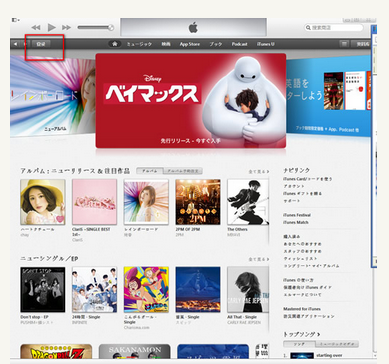Viewport: 389px width, 364px height.
Task: Click the Don't stop - EP title
Action: click(x=34, y=317)
